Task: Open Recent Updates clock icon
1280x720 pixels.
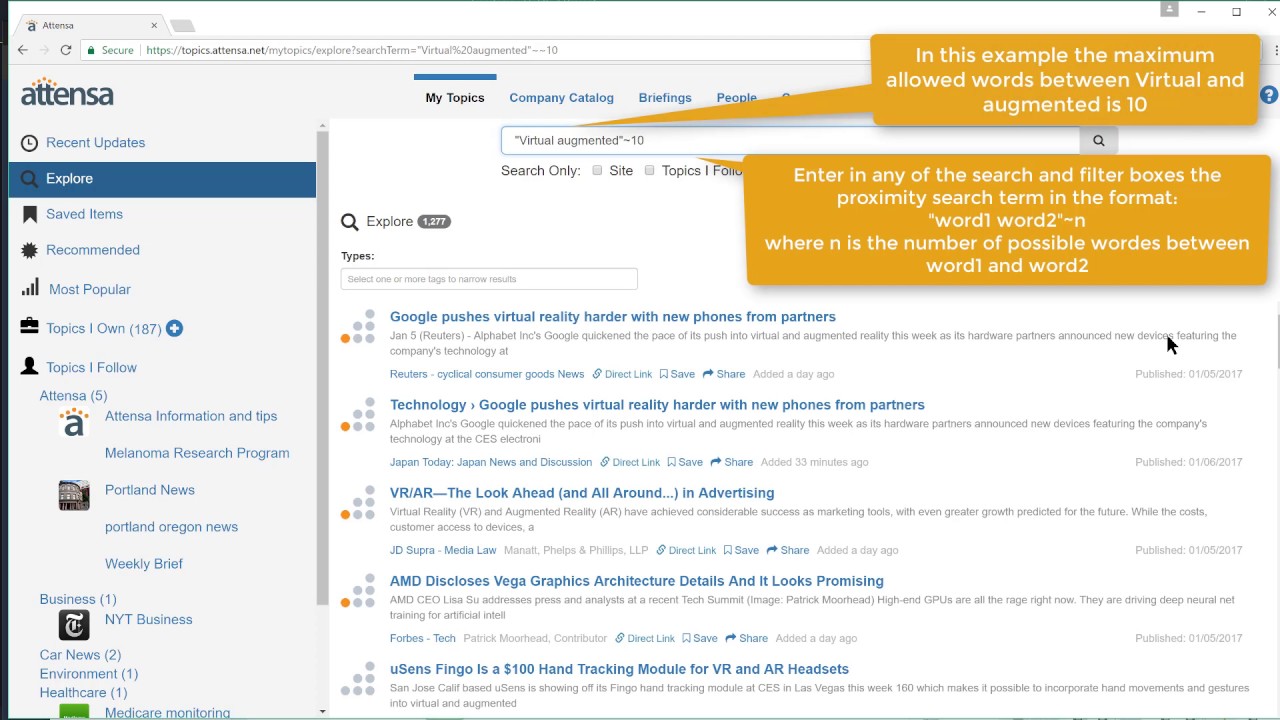Action: tap(30, 143)
